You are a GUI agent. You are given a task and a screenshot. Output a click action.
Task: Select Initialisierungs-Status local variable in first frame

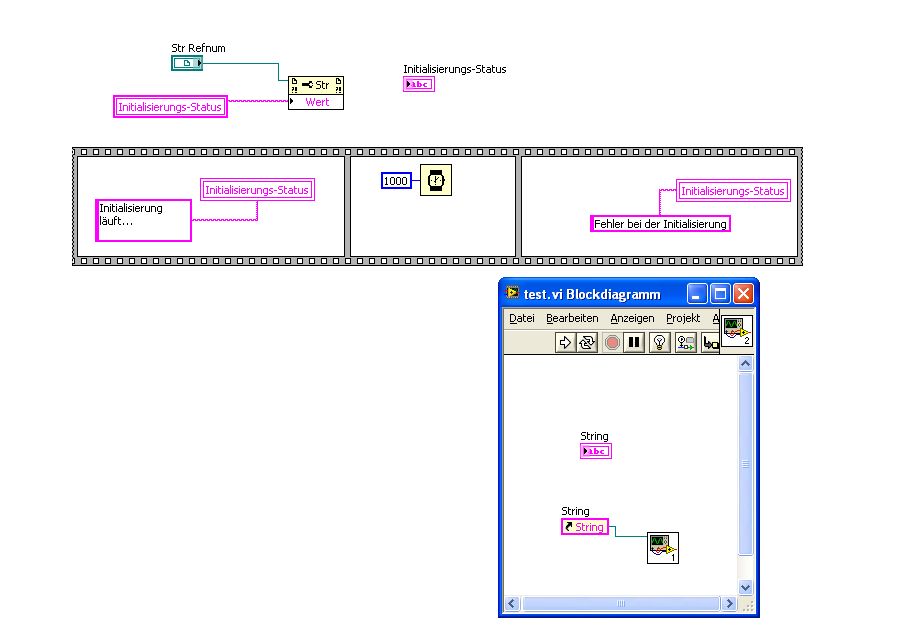[257, 190]
